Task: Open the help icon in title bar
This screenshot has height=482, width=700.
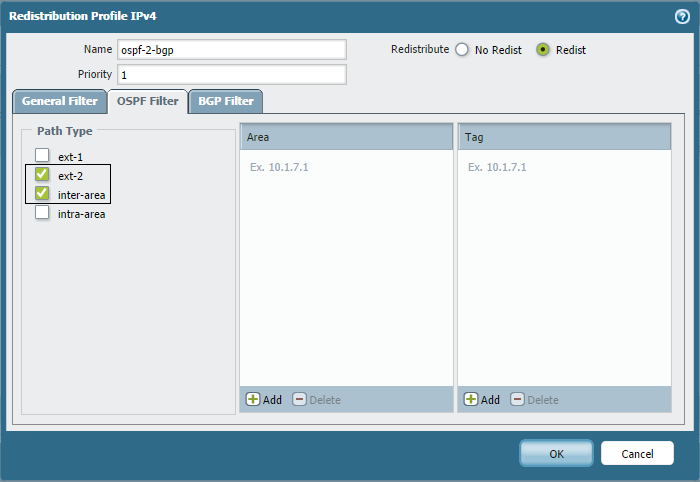Action: click(x=682, y=17)
